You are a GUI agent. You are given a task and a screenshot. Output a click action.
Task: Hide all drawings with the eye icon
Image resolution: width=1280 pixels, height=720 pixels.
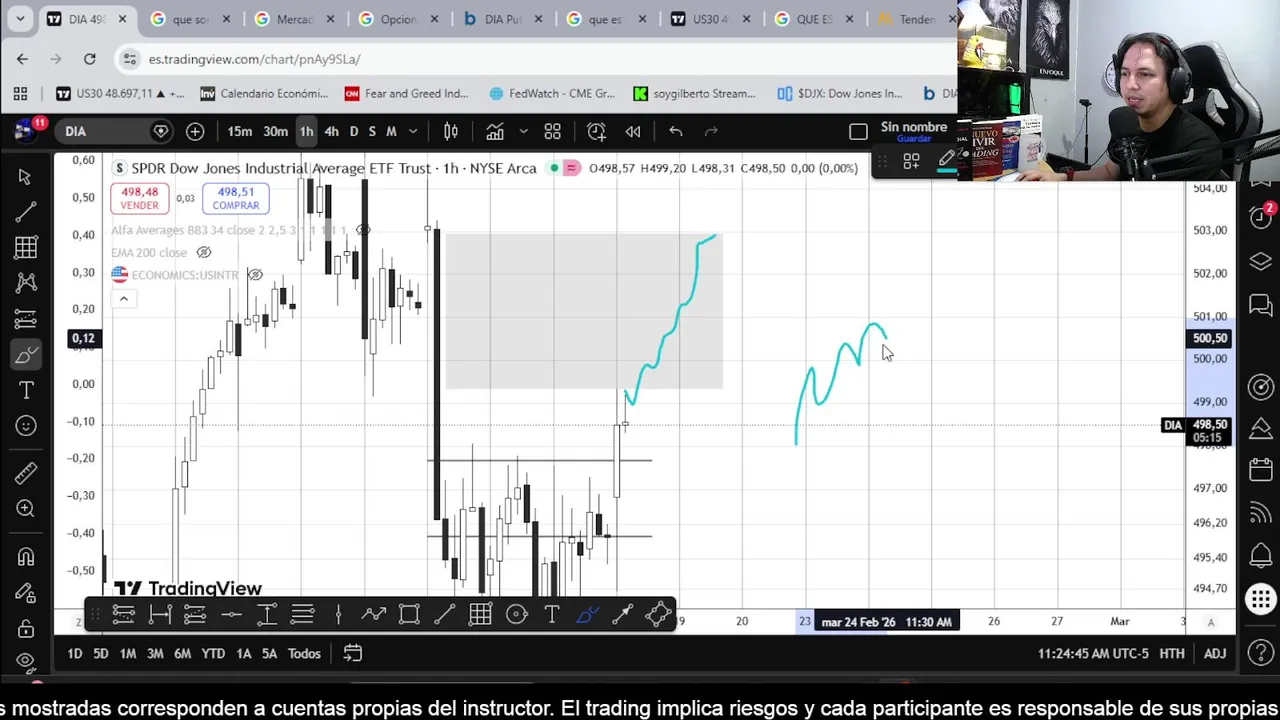(25, 661)
